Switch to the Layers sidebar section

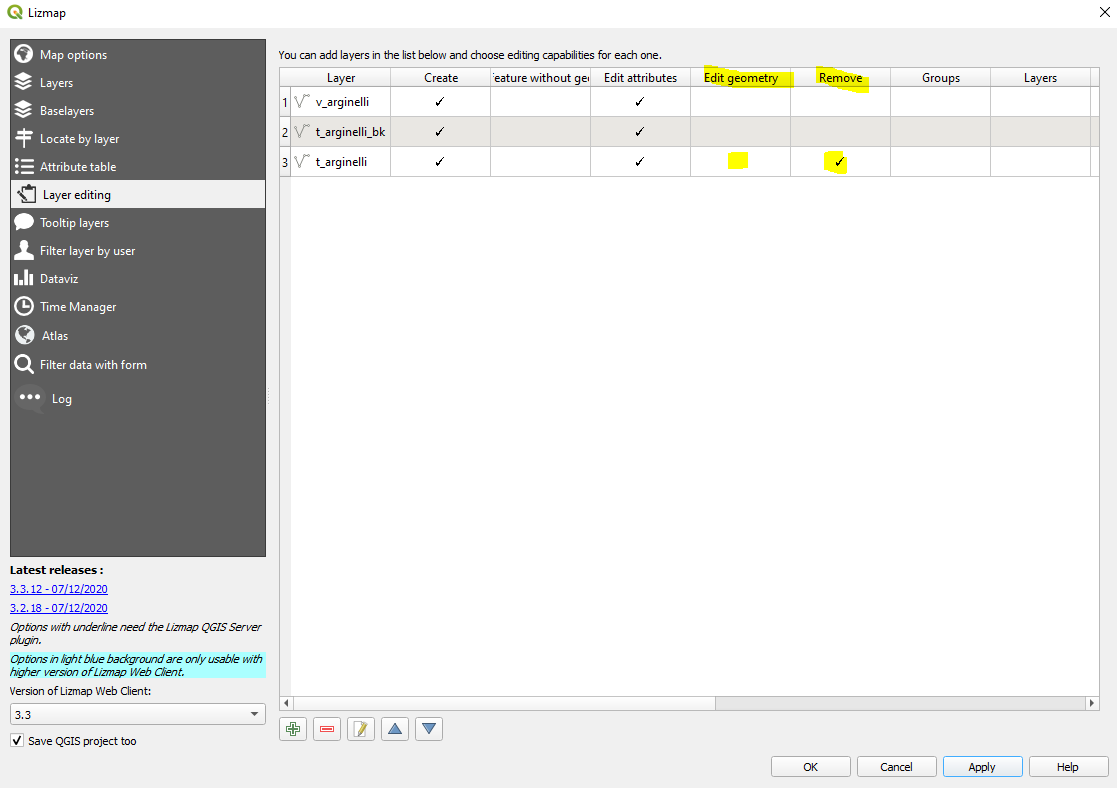[x=55, y=82]
